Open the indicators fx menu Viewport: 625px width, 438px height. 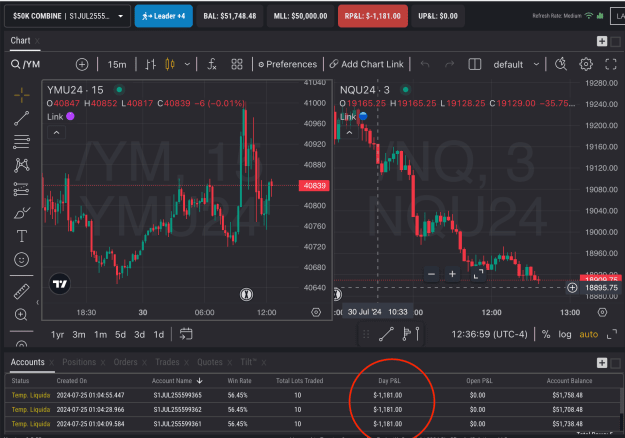click(x=212, y=64)
